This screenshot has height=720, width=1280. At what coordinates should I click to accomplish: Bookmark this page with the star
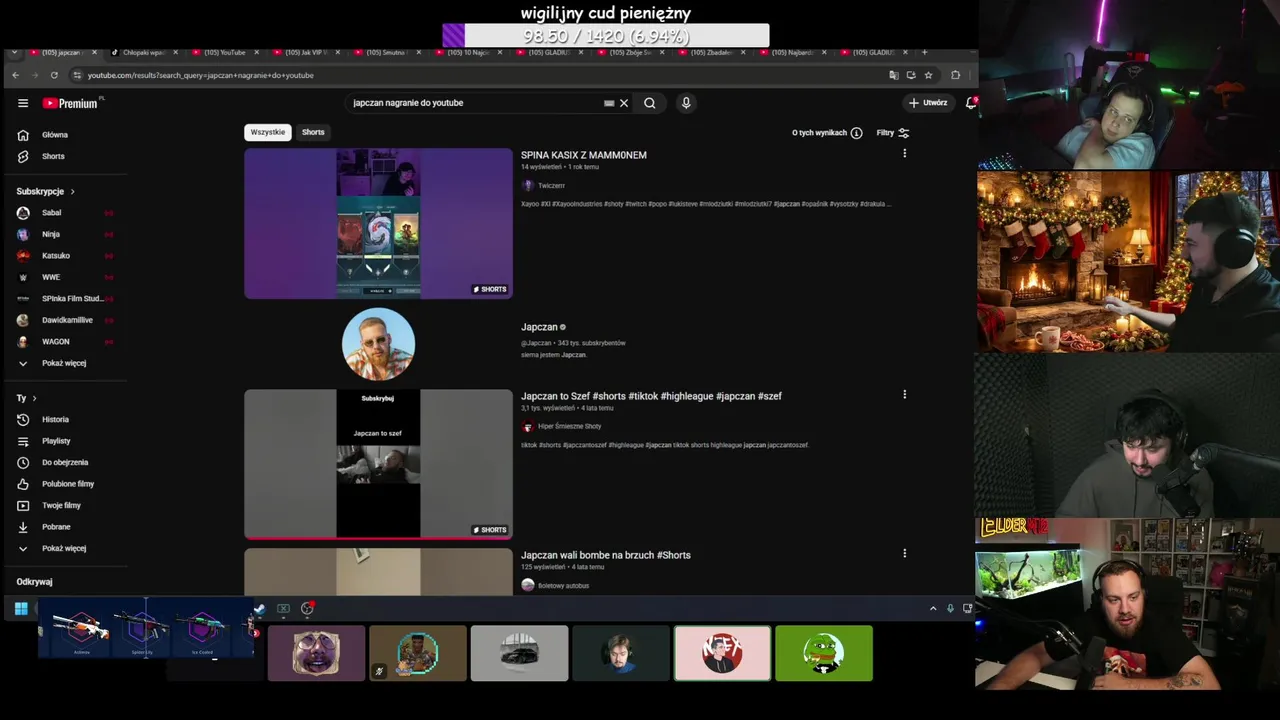point(928,75)
